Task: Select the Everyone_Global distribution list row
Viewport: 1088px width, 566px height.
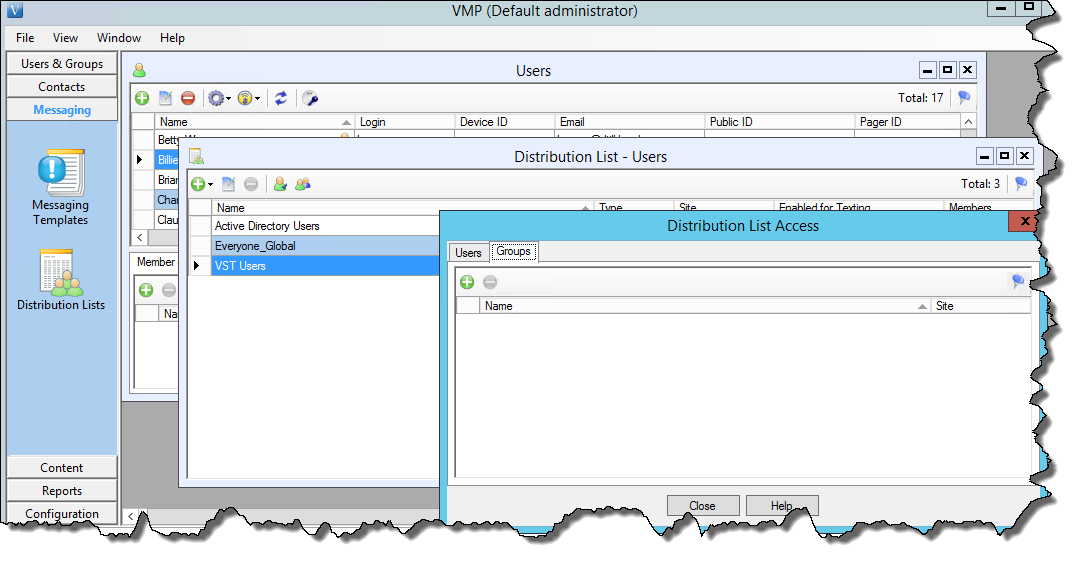Action: coord(255,246)
